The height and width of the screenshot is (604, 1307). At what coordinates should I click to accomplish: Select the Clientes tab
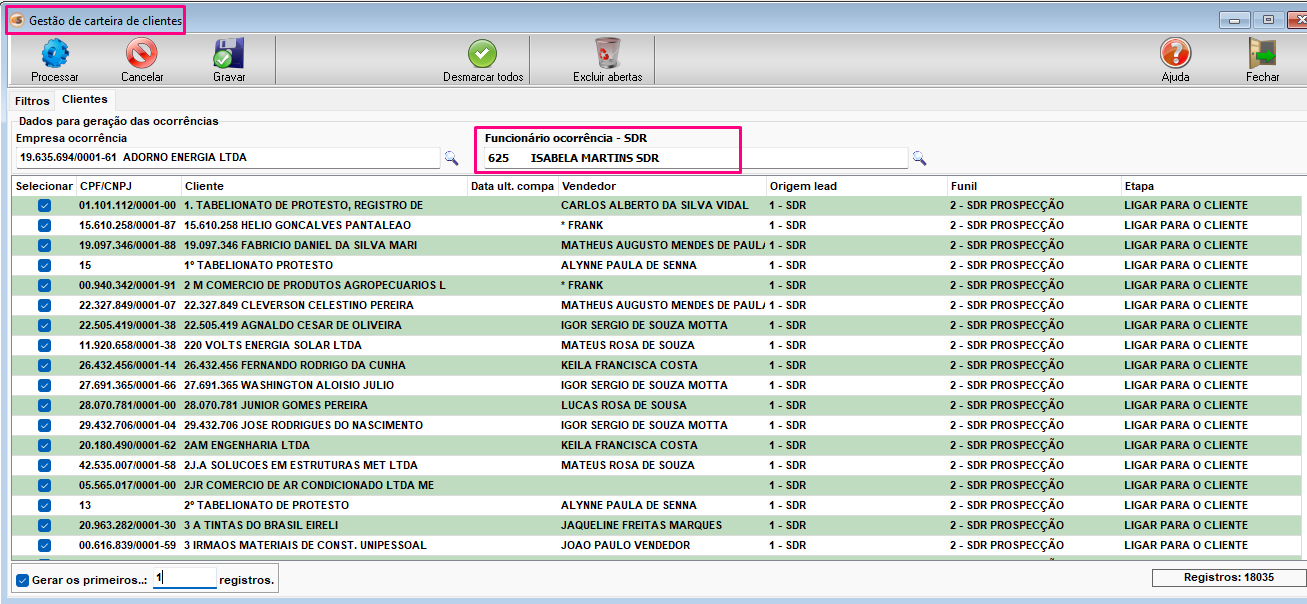pyautogui.click(x=85, y=100)
